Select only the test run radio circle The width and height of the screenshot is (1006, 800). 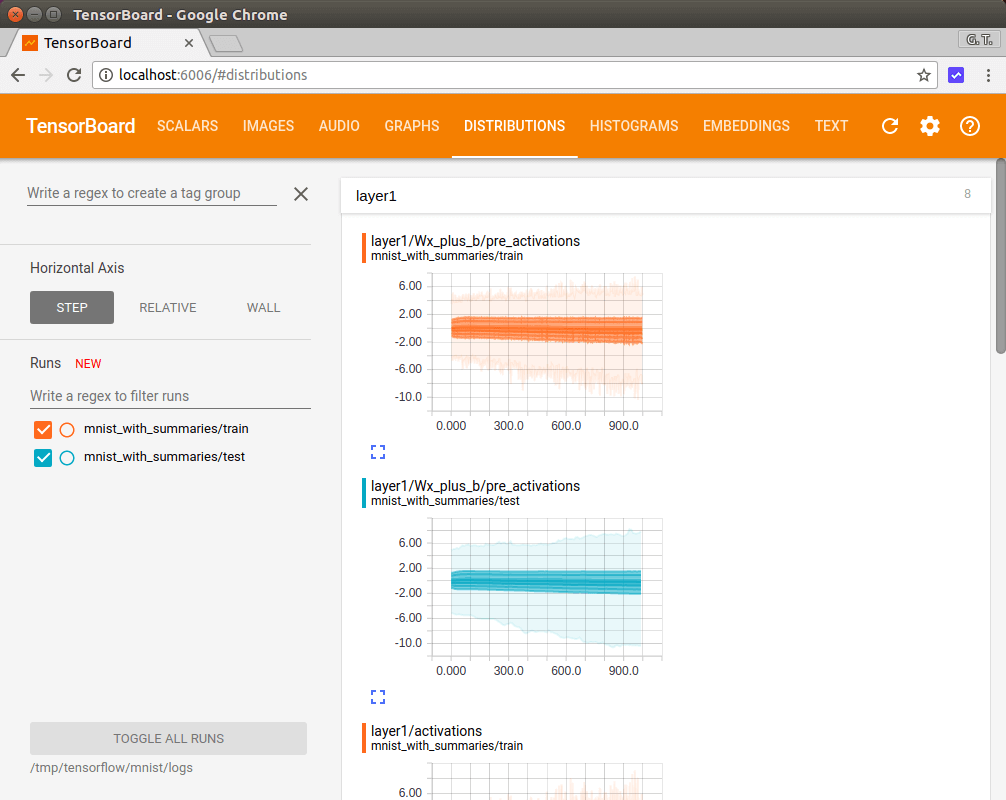click(67, 458)
